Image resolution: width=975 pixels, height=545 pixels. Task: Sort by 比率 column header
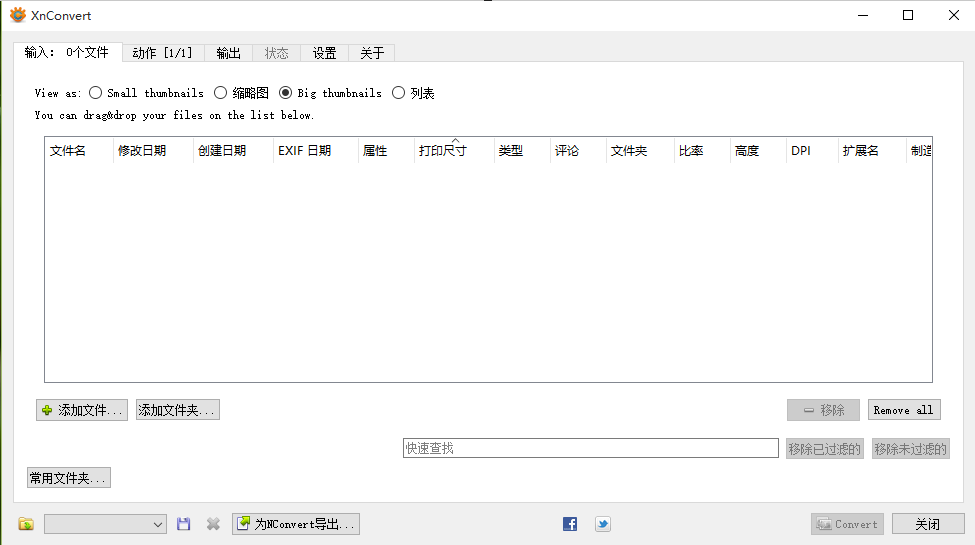point(703,151)
